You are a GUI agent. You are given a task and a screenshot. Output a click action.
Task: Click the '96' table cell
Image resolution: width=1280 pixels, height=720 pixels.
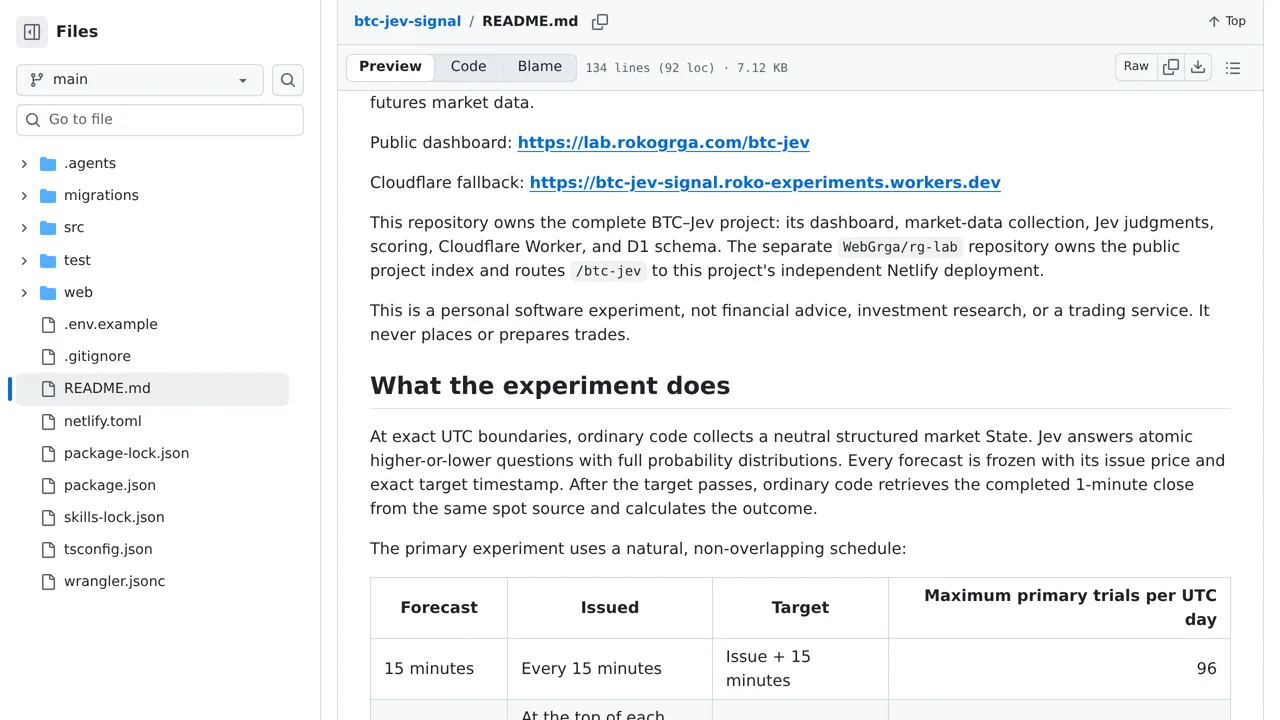tap(1059, 669)
